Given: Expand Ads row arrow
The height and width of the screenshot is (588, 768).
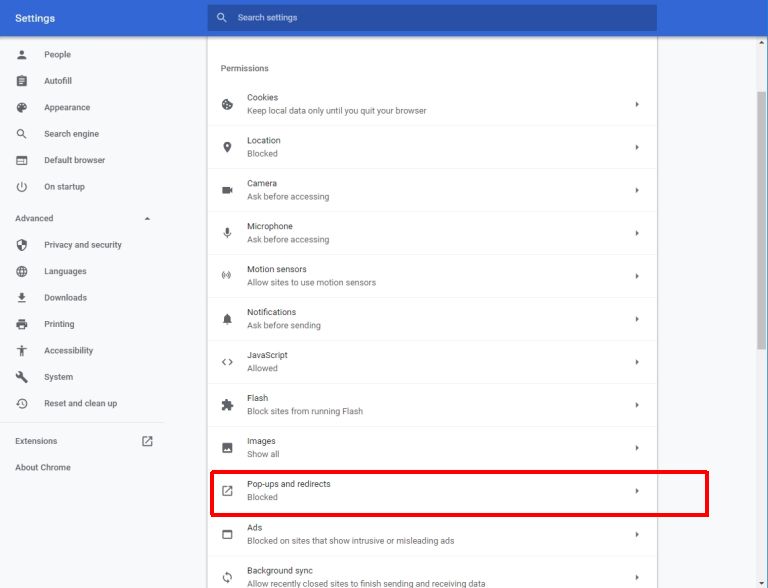Looking at the screenshot, I should [x=637, y=534].
